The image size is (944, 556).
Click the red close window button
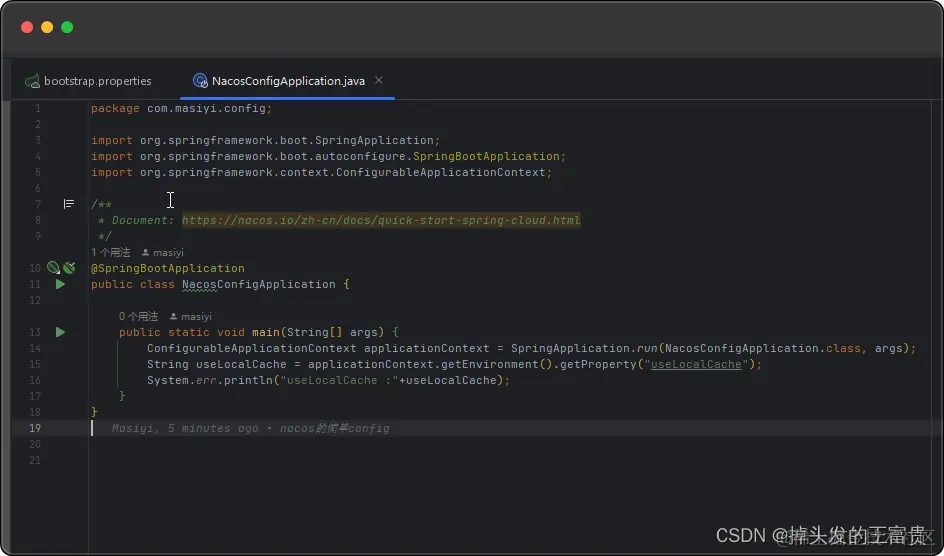(x=27, y=27)
